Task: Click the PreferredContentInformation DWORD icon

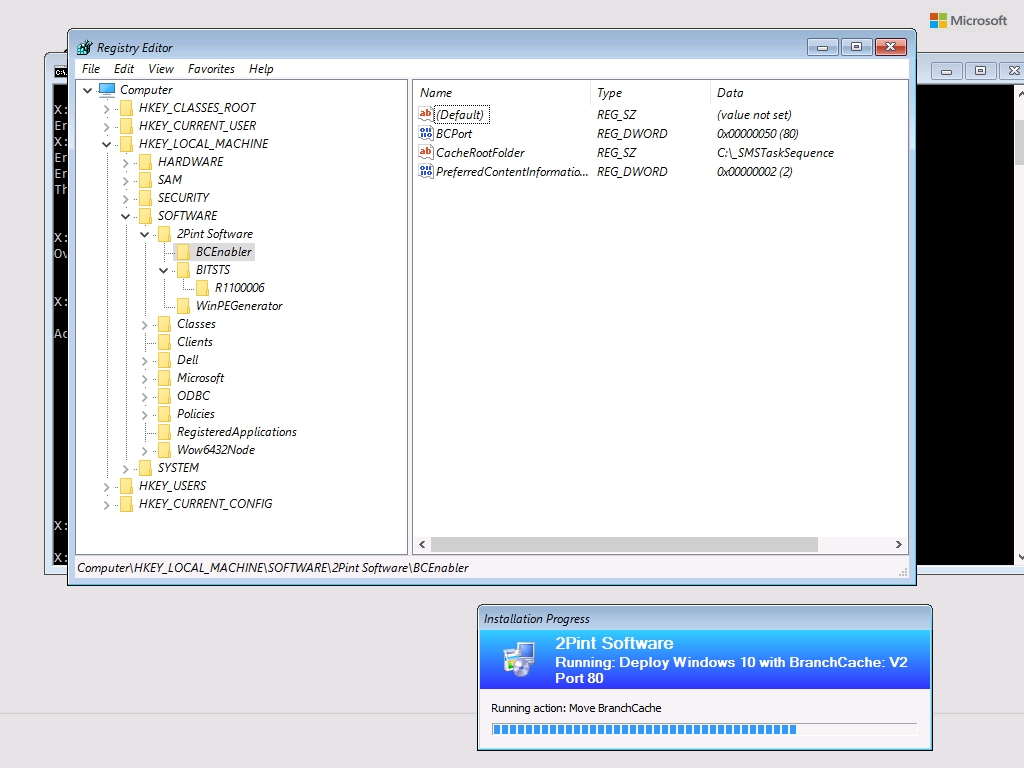Action: coord(426,172)
